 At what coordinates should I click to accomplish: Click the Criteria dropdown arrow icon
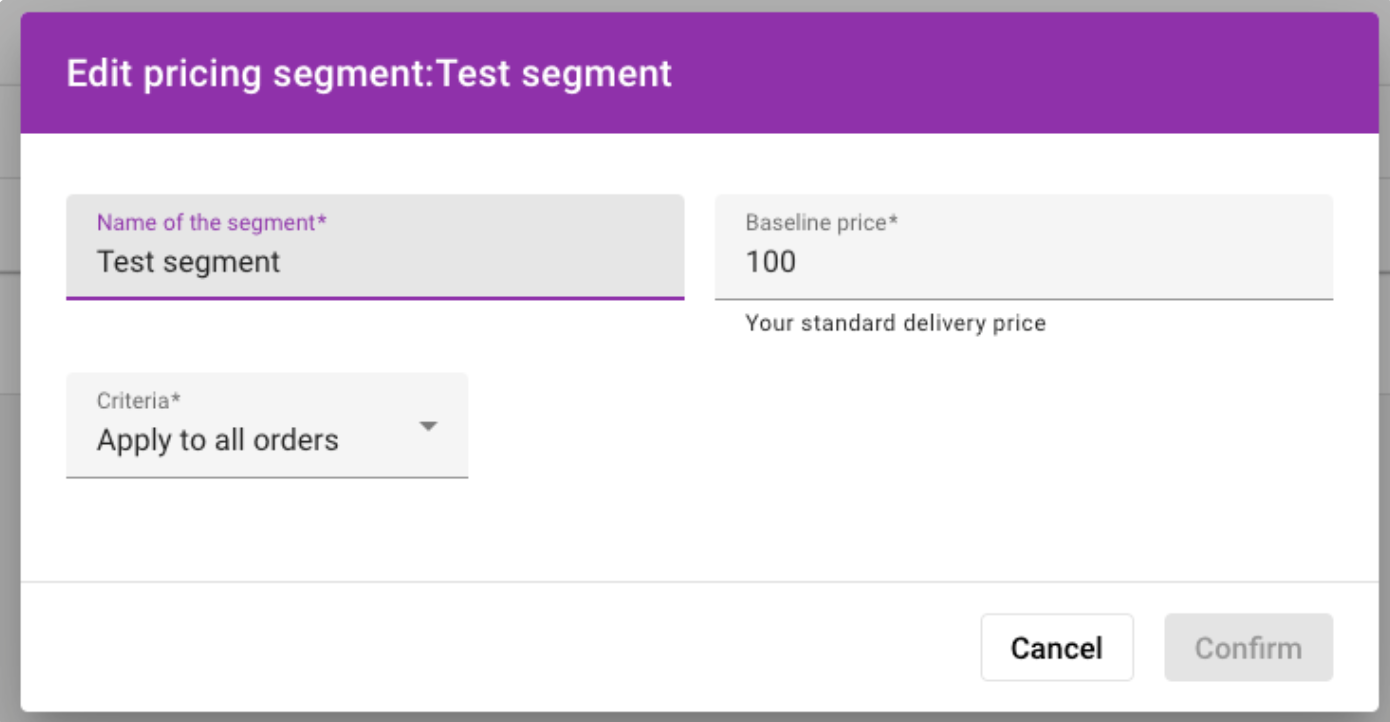tap(428, 427)
